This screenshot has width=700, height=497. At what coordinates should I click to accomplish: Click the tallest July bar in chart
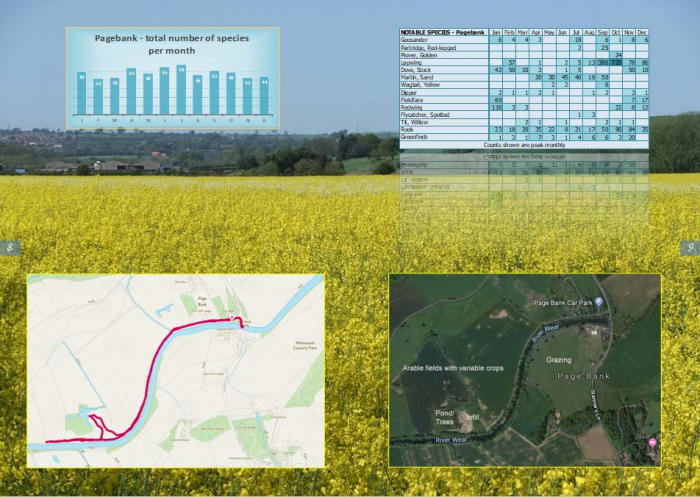pos(181,90)
